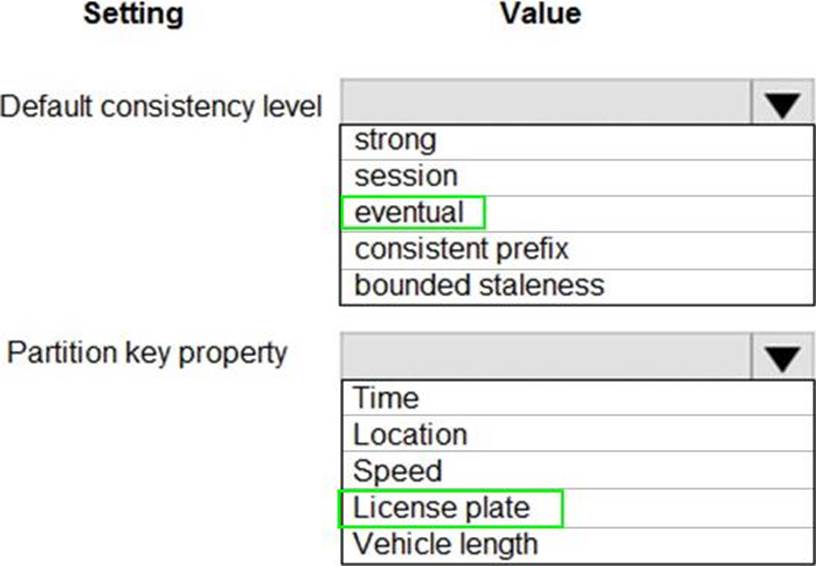Image resolution: width=816 pixels, height=566 pixels.
Task: Select the 'strong' consistency option
Action: tap(396, 140)
